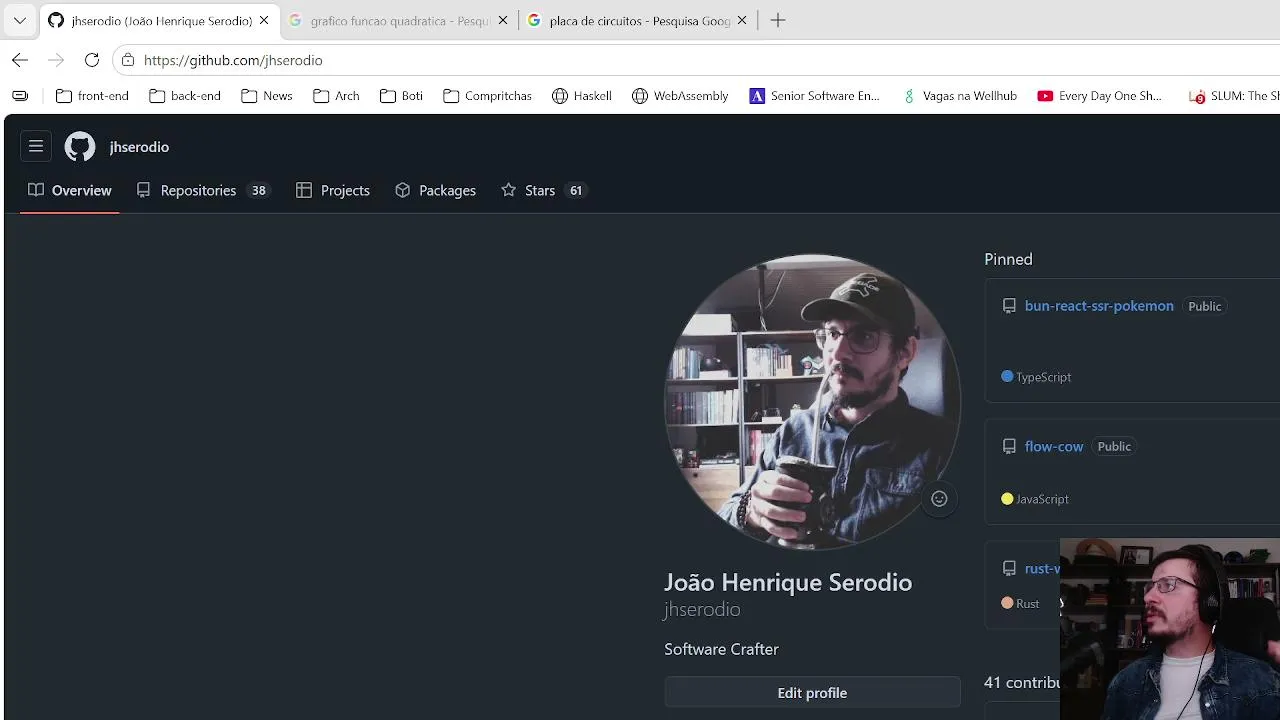Click the repo icon beside the rust repository
The width and height of the screenshot is (1280, 720).
pyautogui.click(x=1009, y=568)
